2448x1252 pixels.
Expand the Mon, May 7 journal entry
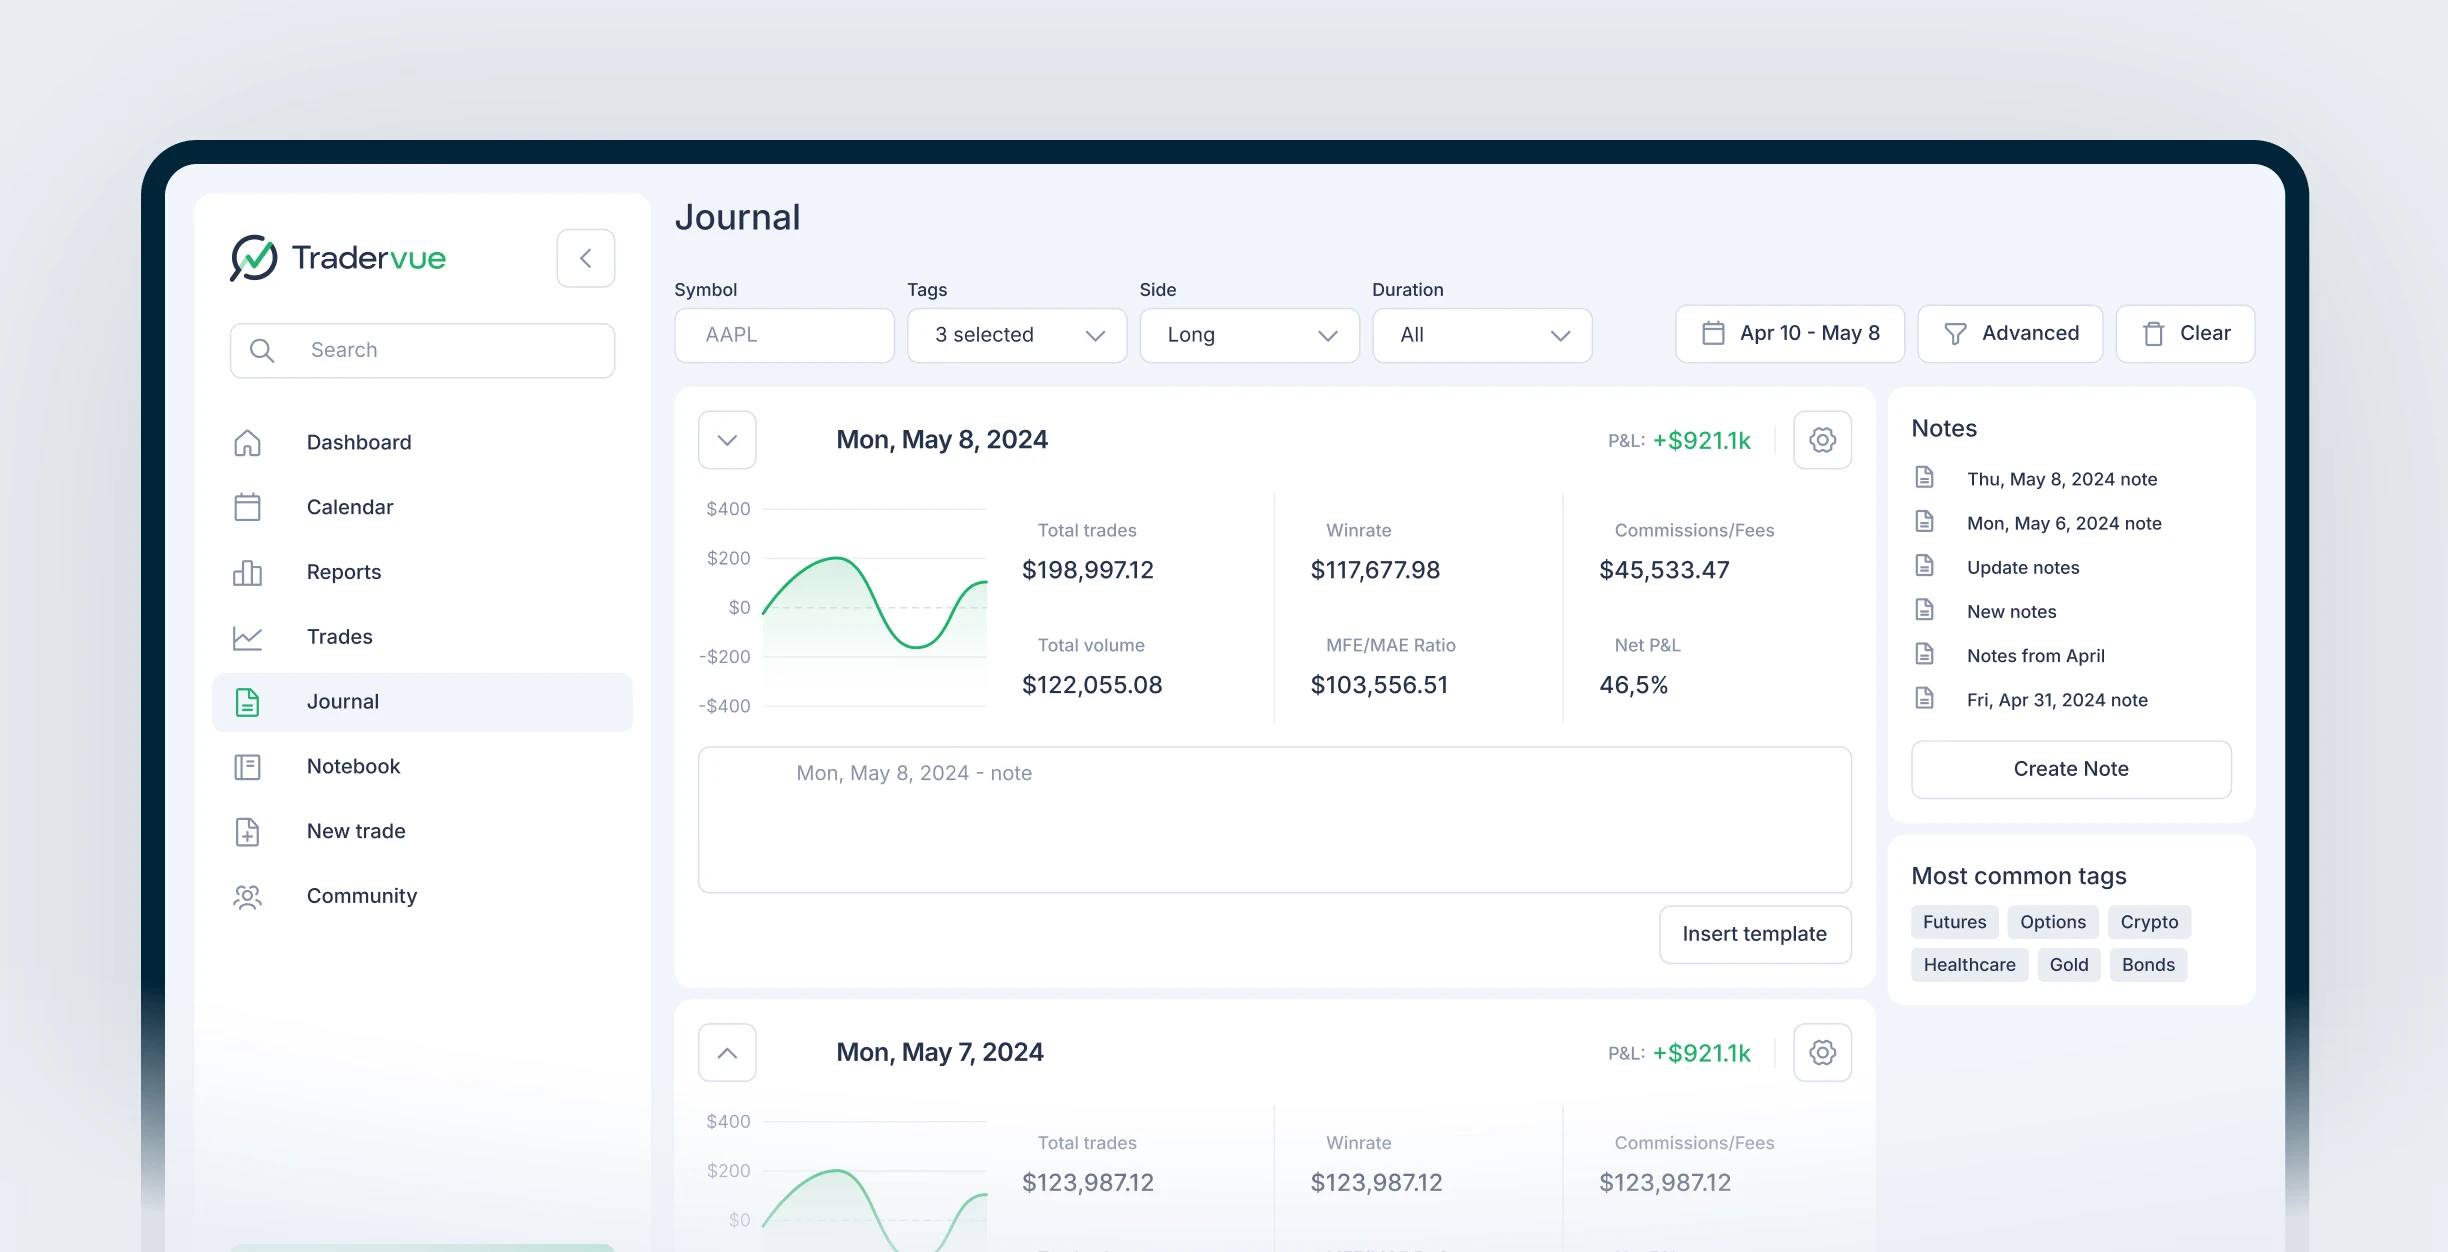(727, 1052)
